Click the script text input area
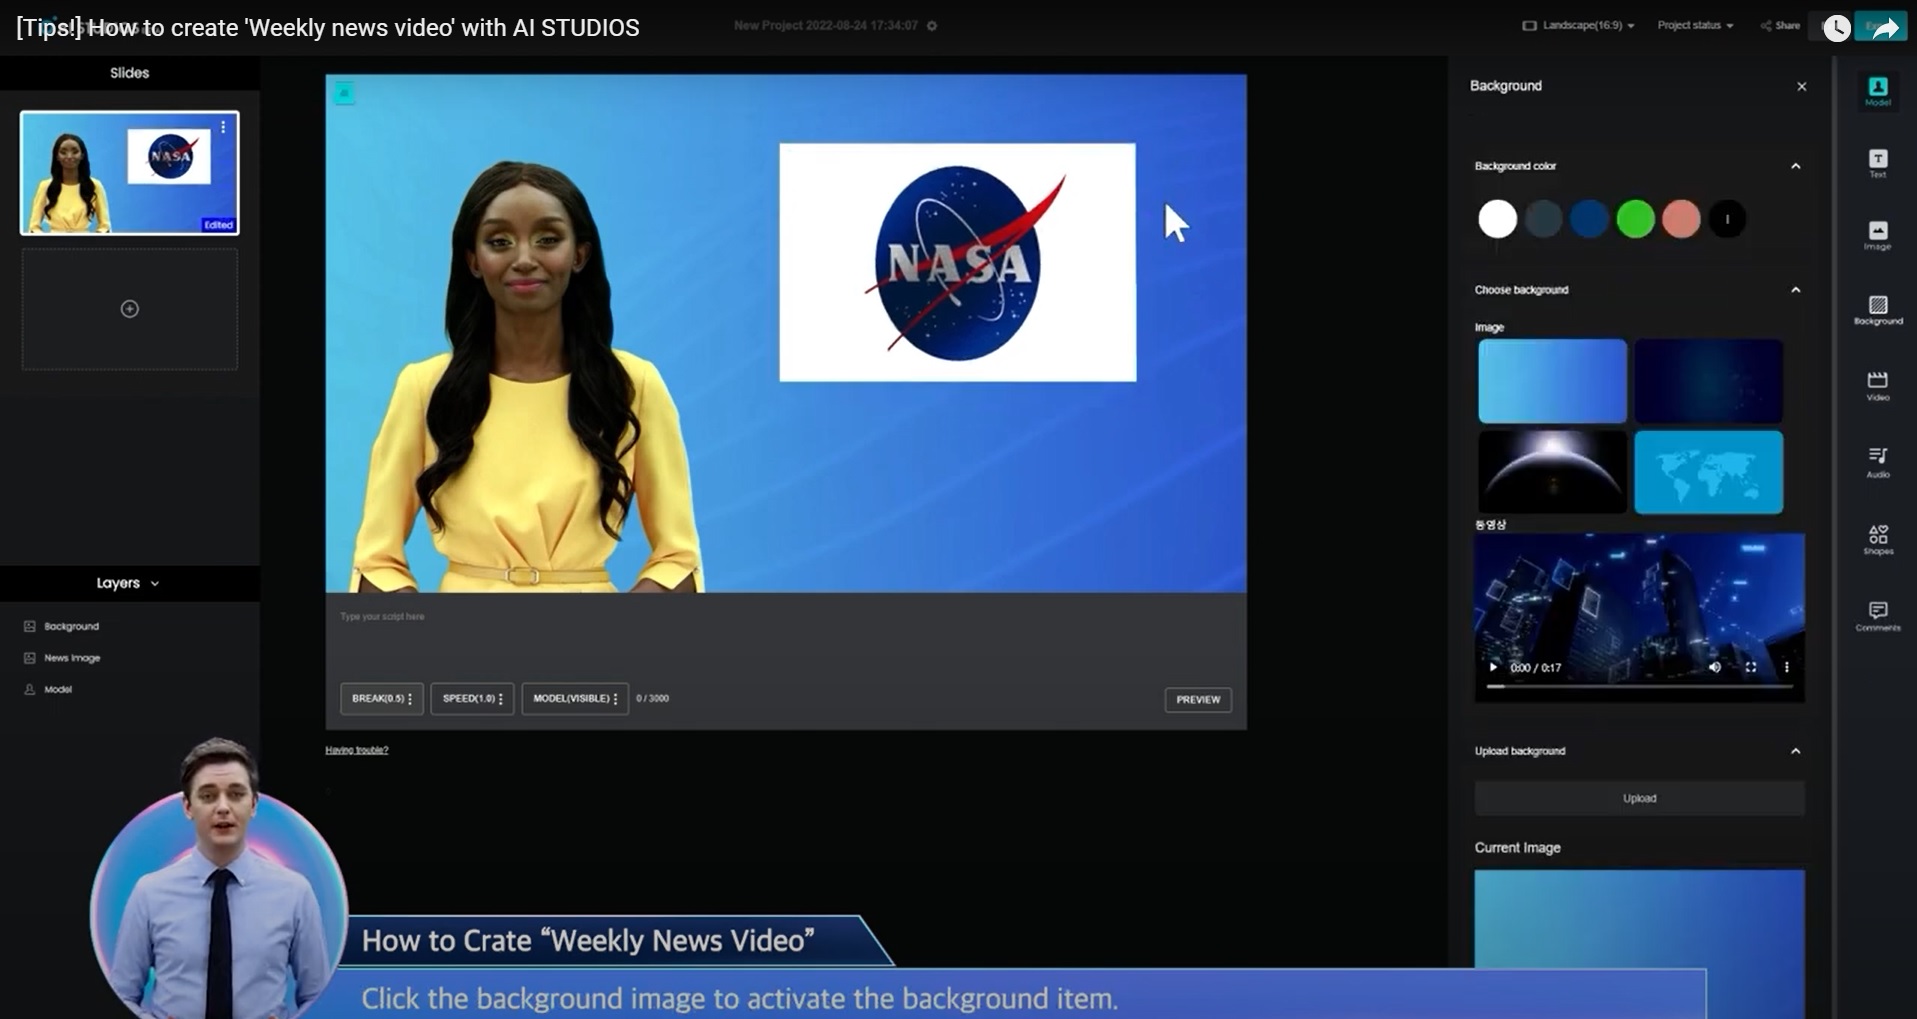Screen dimensions: 1917x1019 tap(786, 637)
